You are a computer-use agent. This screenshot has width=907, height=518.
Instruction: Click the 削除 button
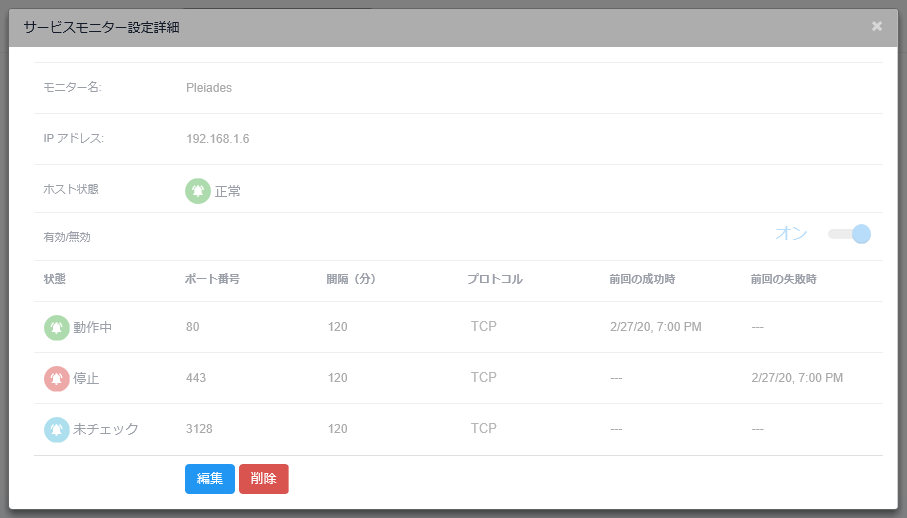[x=264, y=479]
